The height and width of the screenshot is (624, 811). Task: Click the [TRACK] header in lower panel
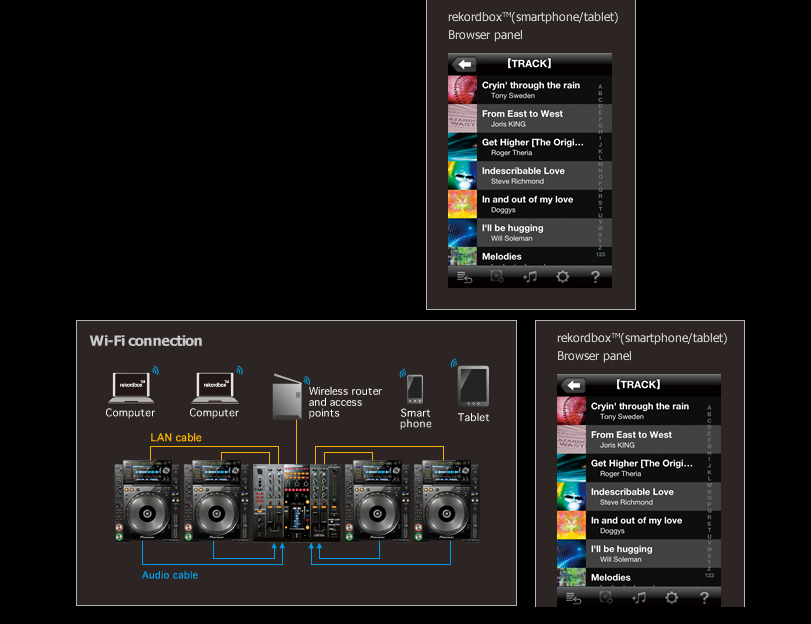pyautogui.click(x=638, y=384)
